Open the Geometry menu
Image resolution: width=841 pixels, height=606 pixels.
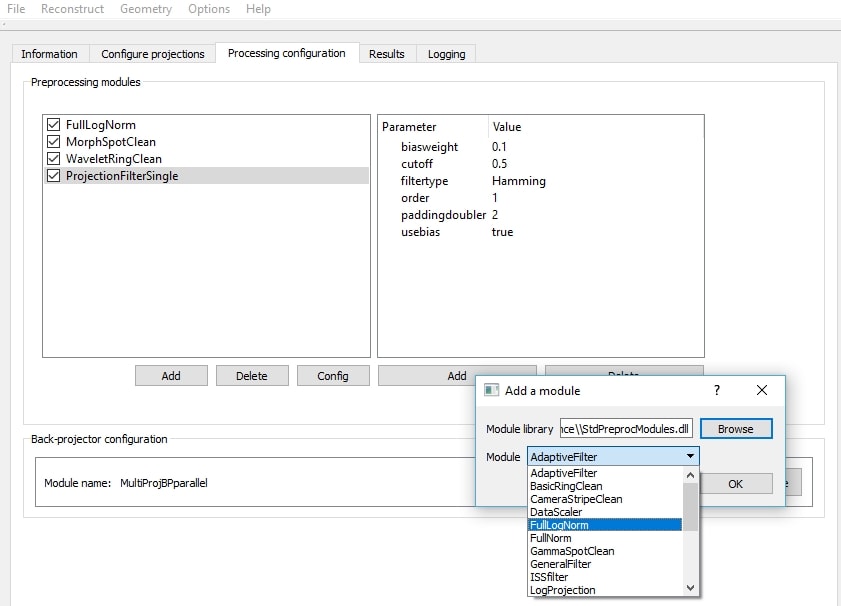146,9
